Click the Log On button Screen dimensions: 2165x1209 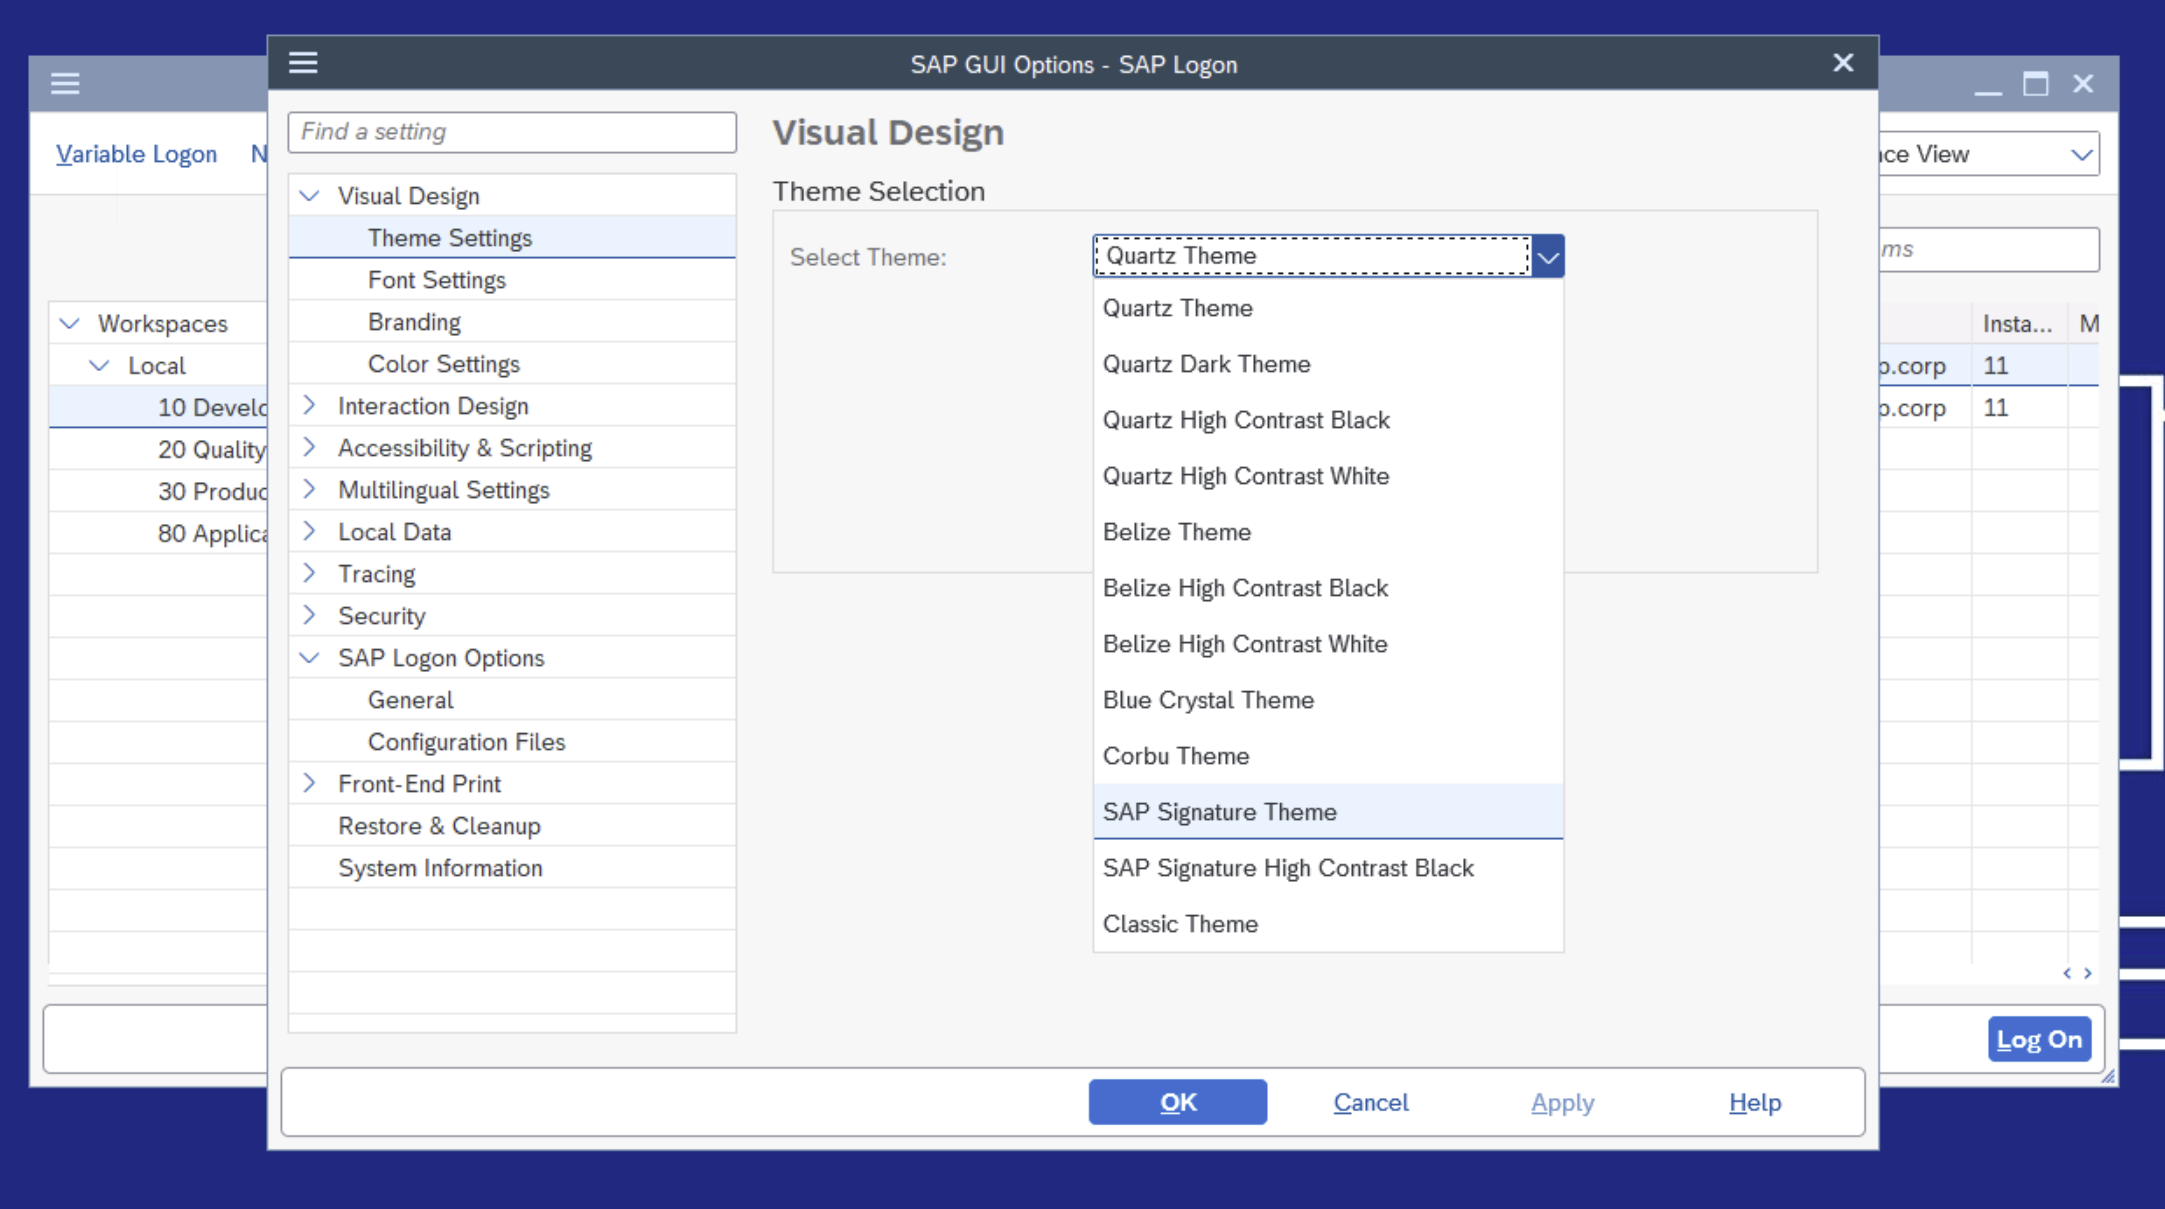coord(2039,1040)
